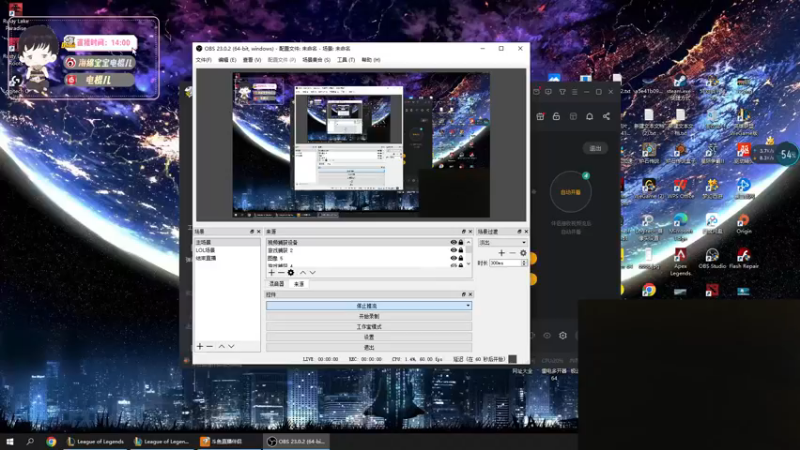Click the 停止推流 button
Screen dimensions: 800x450
(365, 306)
